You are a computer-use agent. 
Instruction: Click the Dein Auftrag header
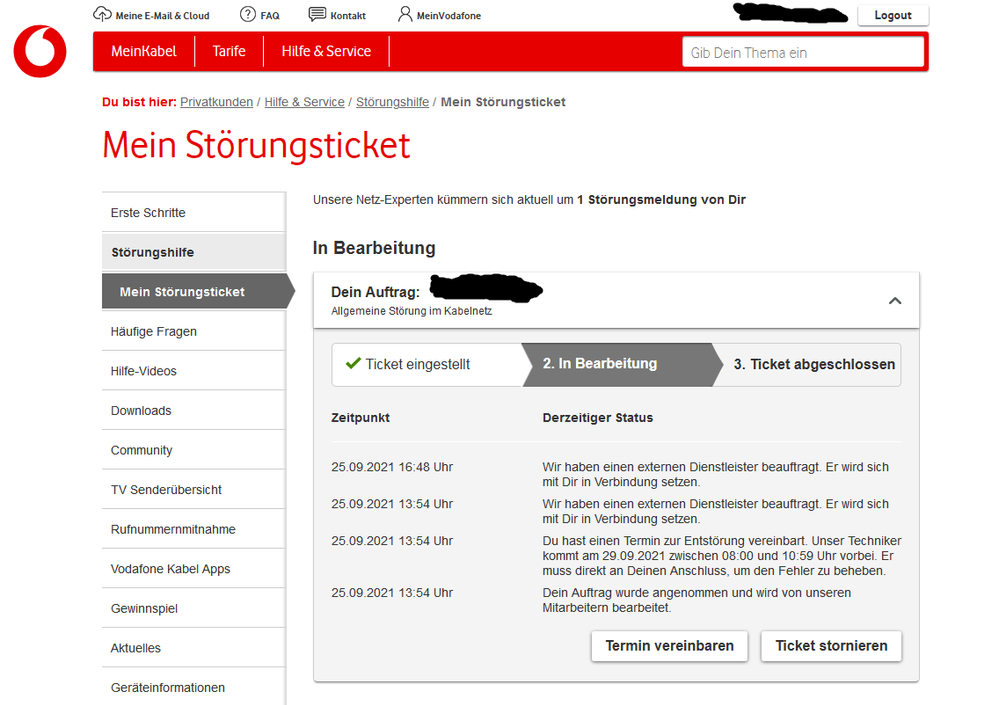[x=615, y=300]
